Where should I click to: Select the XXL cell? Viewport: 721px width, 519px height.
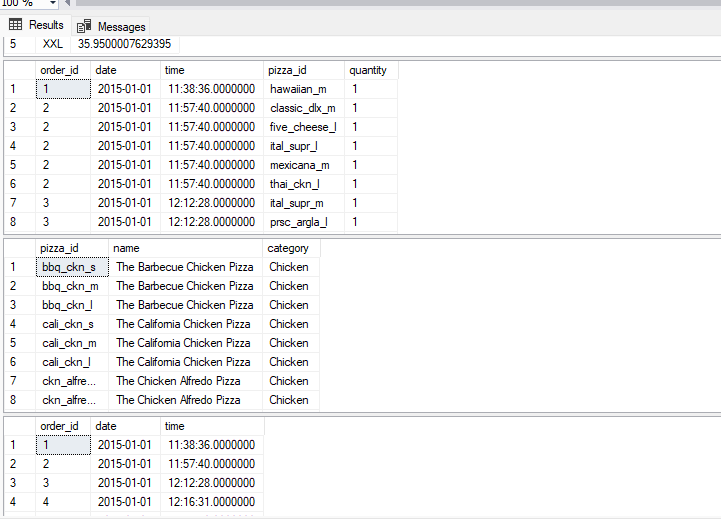click(53, 44)
